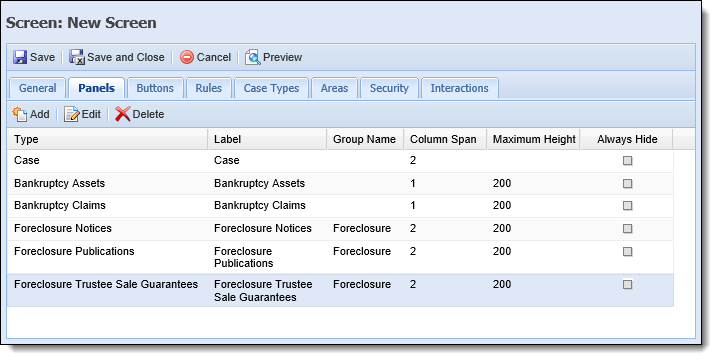Viewport: 717px width, 360px height.
Task: Click the Save and Close icon
Action: [77, 57]
